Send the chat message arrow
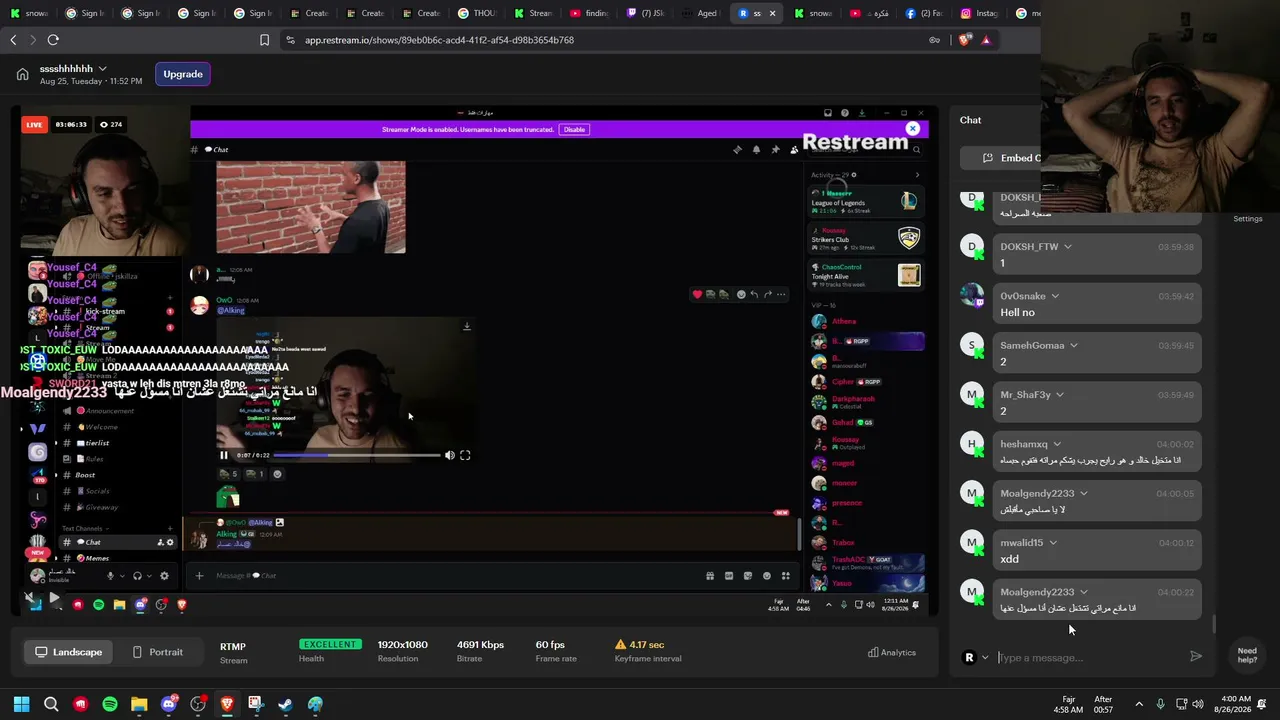Viewport: 1280px width, 720px height. pos(1195,657)
